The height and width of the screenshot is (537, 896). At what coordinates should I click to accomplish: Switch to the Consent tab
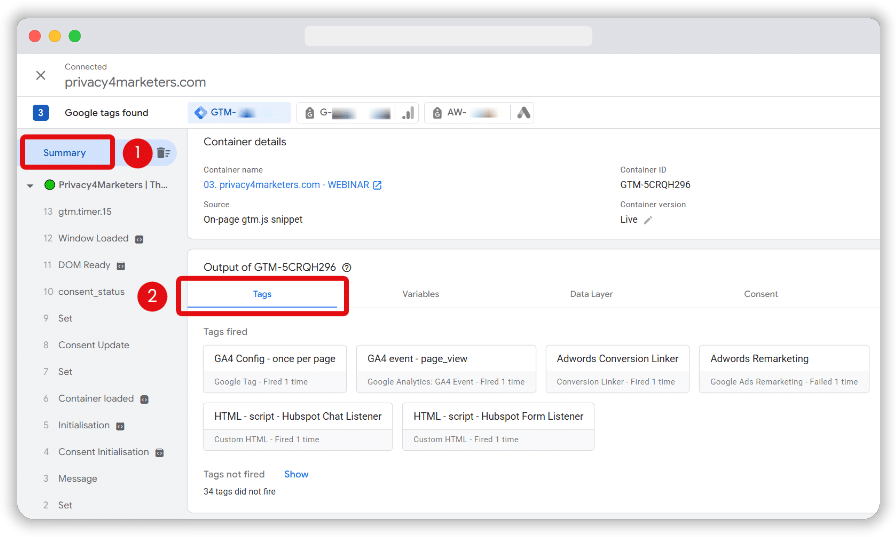pyautogui.click(x=761, y=294)
